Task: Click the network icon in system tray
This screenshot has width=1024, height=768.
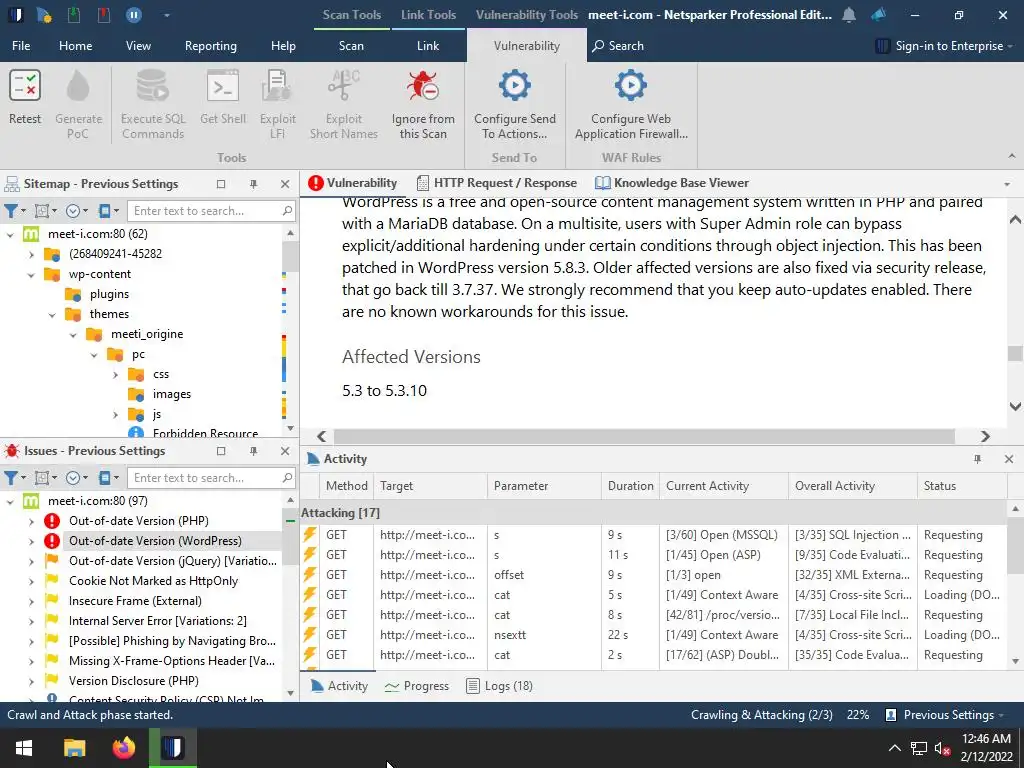Action: coord(919,748)
